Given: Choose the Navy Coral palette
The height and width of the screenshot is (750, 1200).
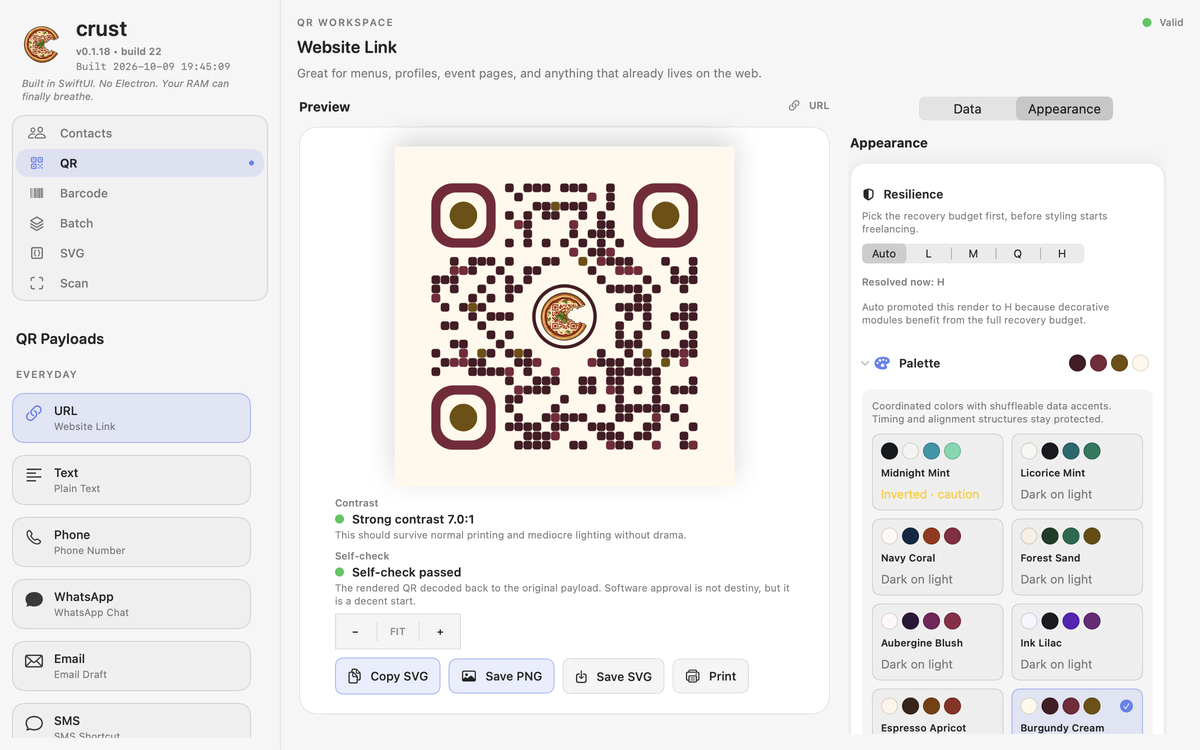Looking at the screenshot, I should (x=937, y=557).
